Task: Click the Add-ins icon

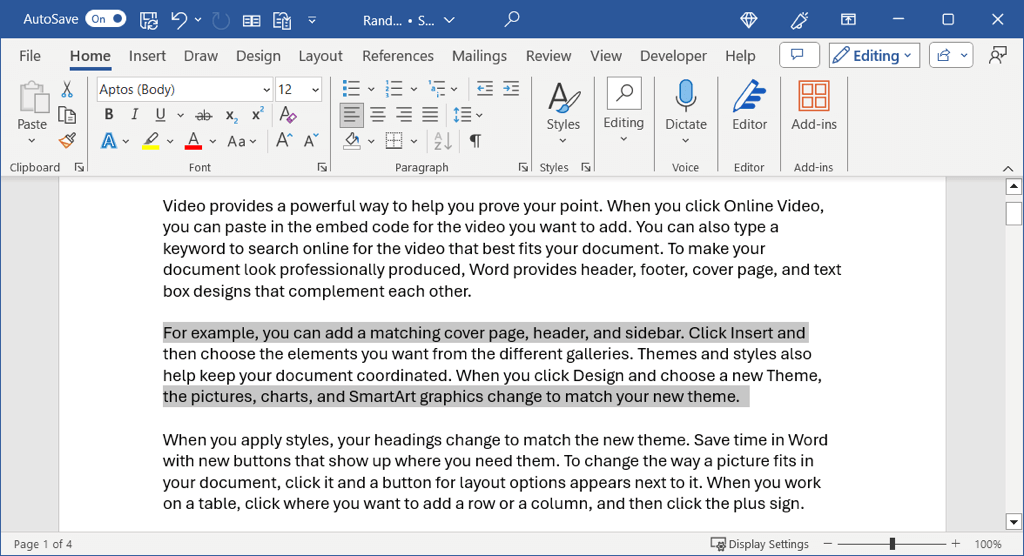Action: click(813, 107)
